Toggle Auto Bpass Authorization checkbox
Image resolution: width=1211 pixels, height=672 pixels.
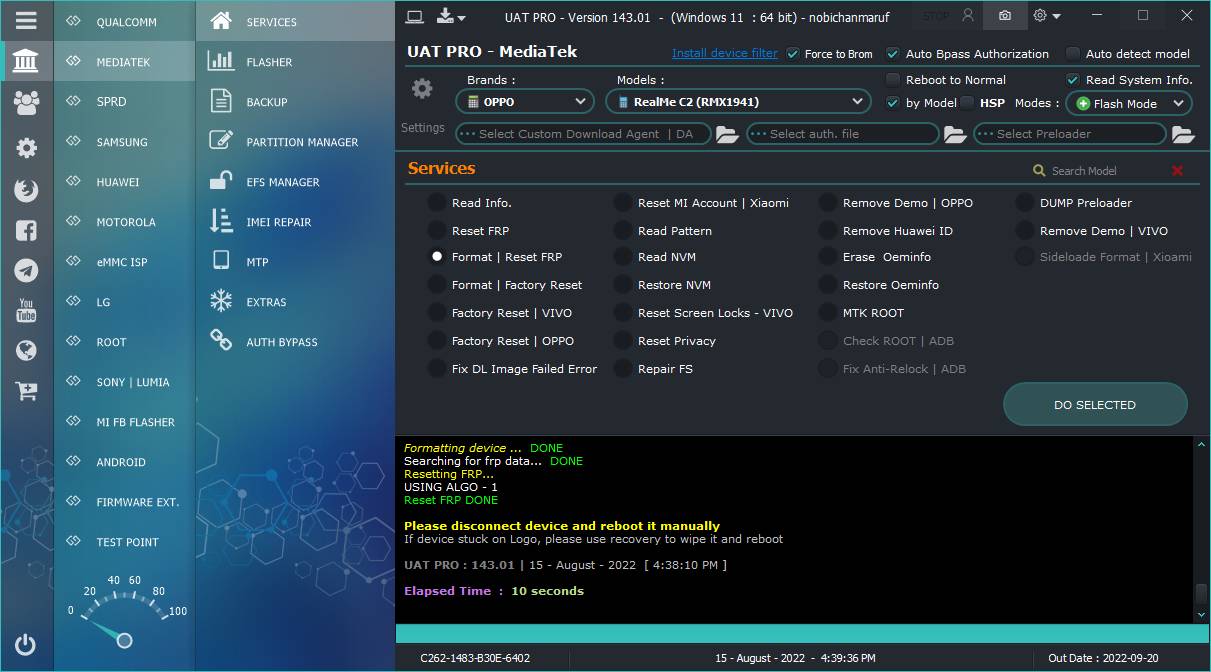tap(893, 54)
